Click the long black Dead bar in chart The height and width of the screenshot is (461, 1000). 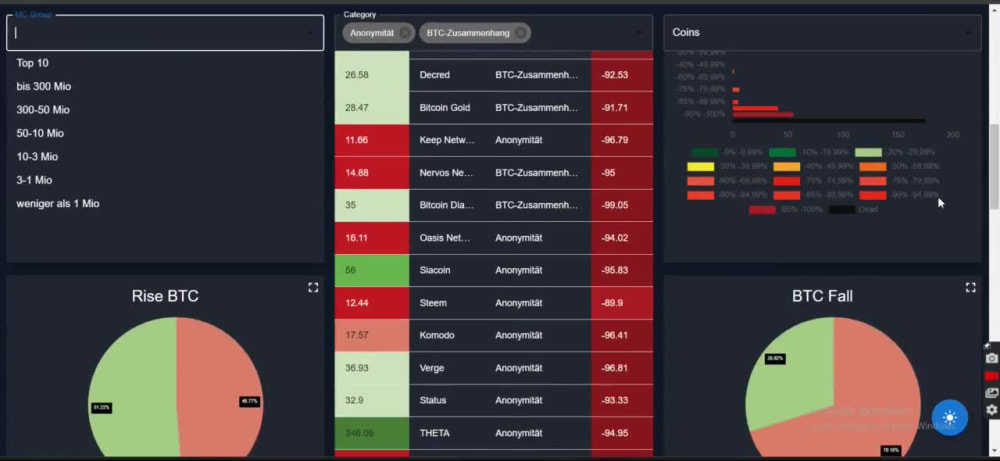(828, 121)
